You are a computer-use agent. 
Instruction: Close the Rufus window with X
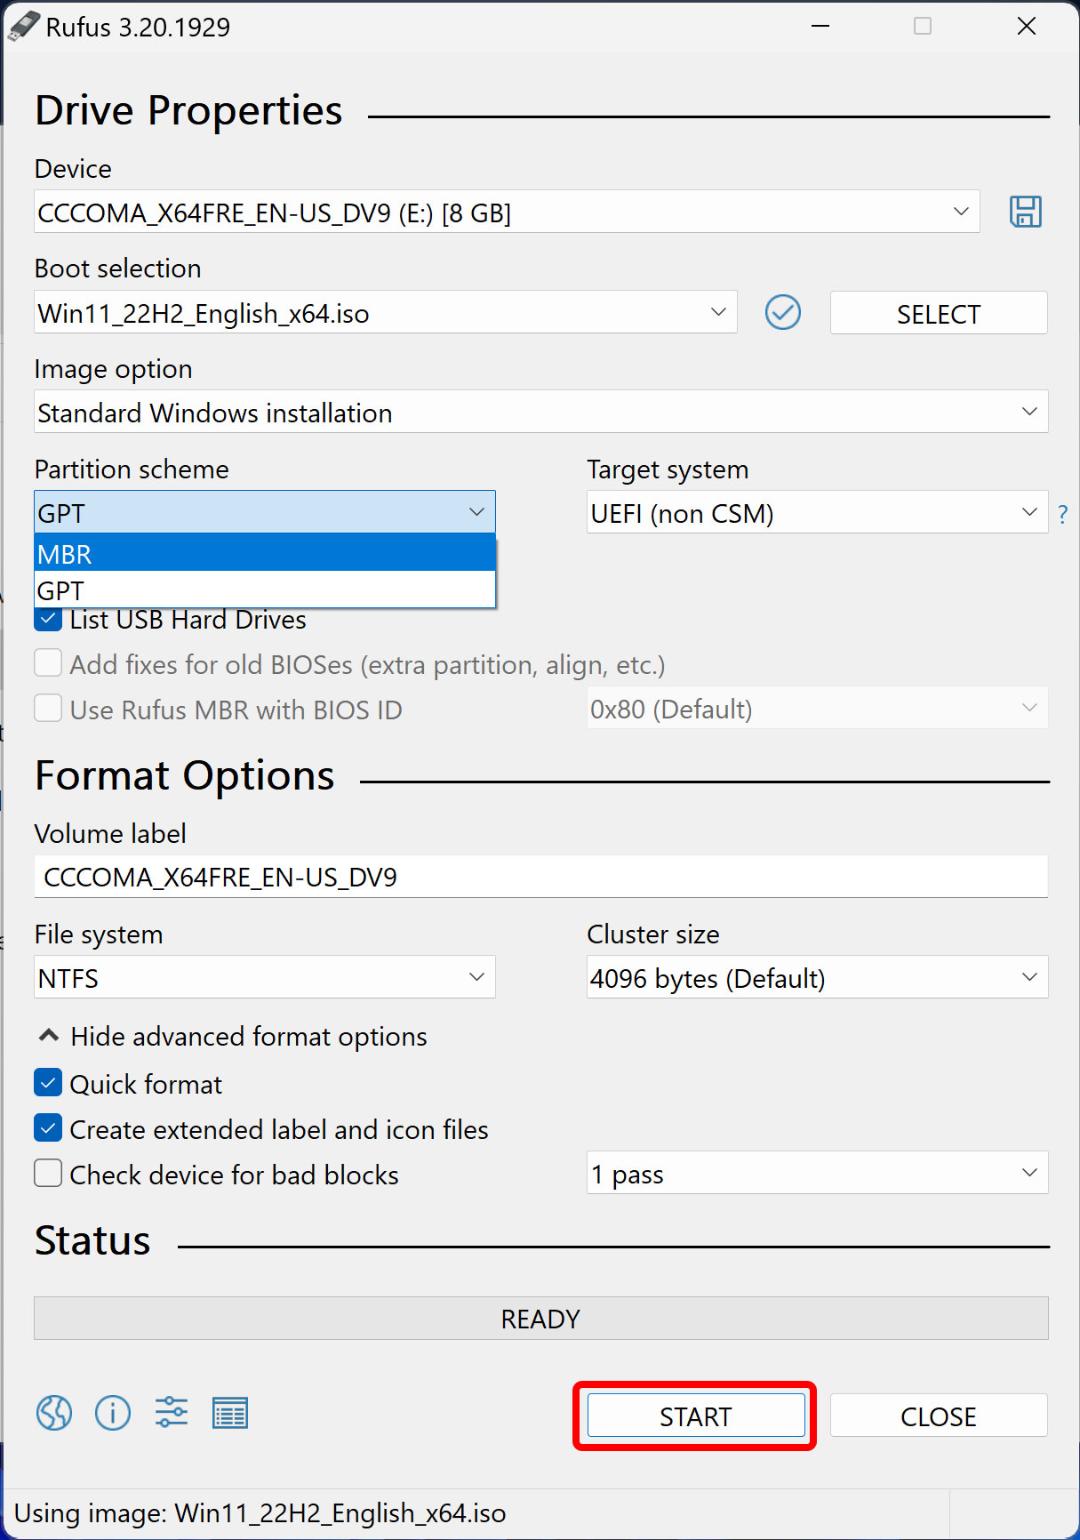click(x=1026, y=27)
